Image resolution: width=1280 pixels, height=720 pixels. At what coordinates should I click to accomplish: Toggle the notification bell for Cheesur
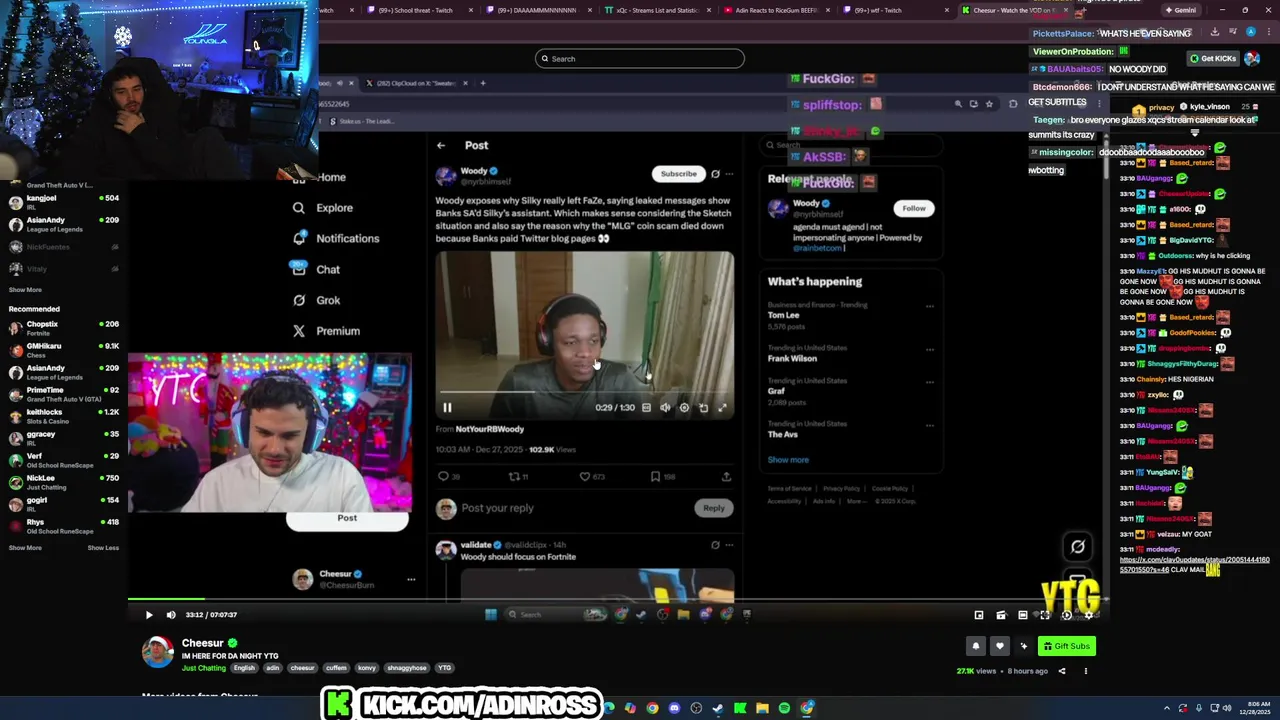tap(976, 646)
